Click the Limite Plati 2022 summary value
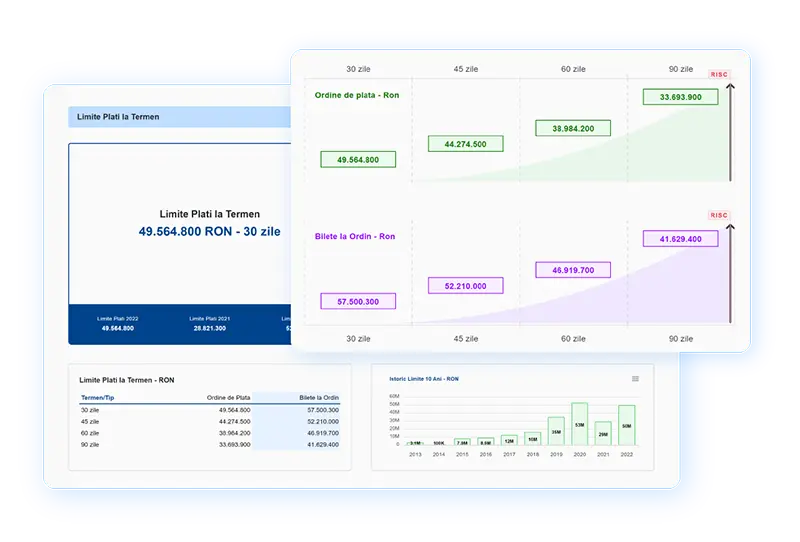 118,328
